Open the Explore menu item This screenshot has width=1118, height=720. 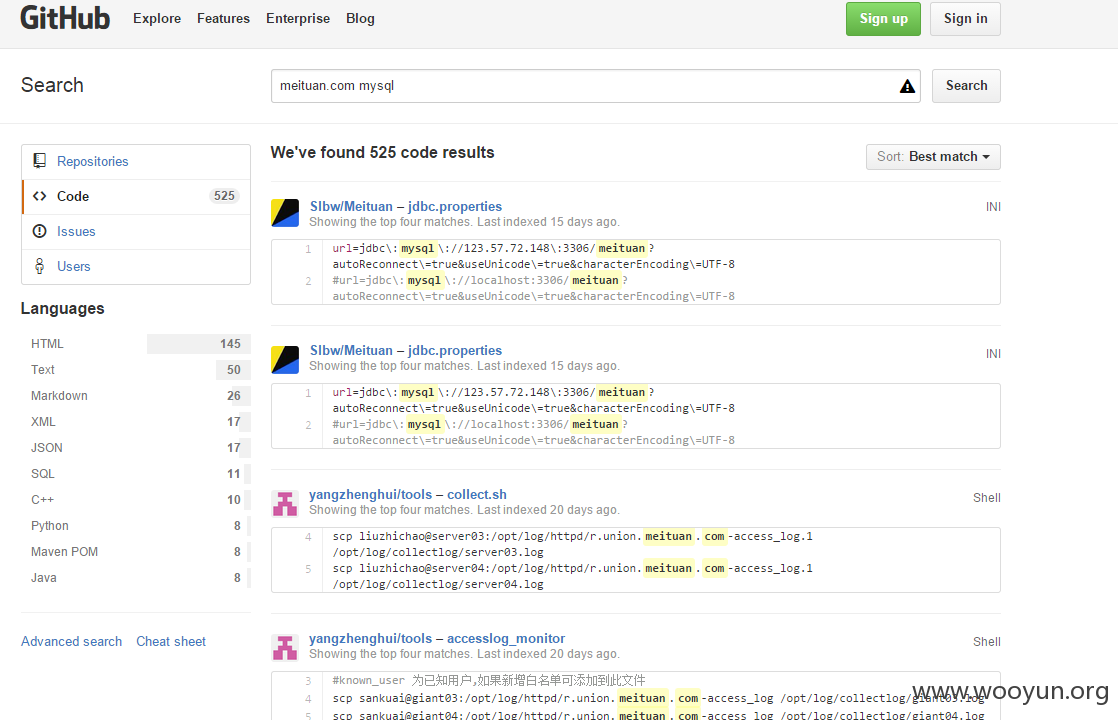coord(157,19)
